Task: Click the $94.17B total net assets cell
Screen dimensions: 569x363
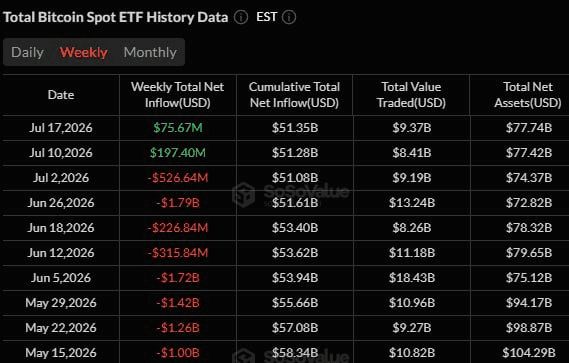Action: tap(529, 303)
